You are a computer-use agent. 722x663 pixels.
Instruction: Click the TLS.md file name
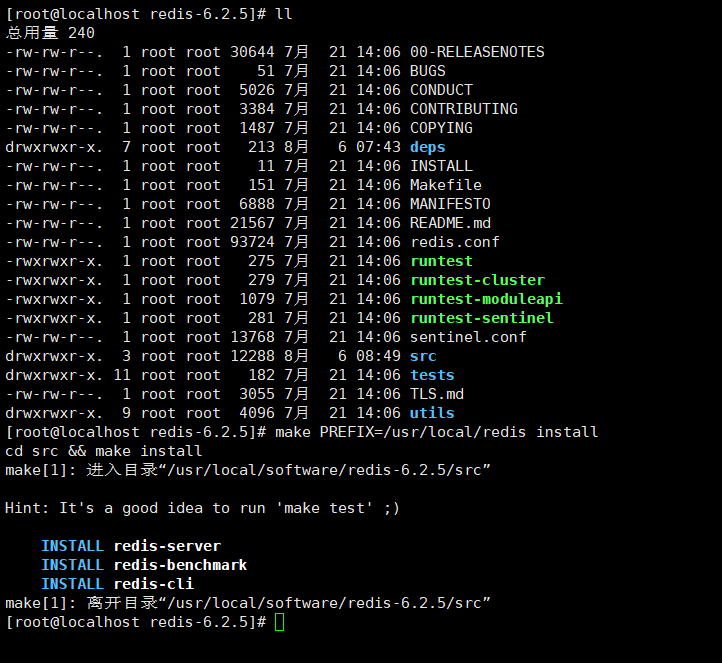(x=437, y=394)
